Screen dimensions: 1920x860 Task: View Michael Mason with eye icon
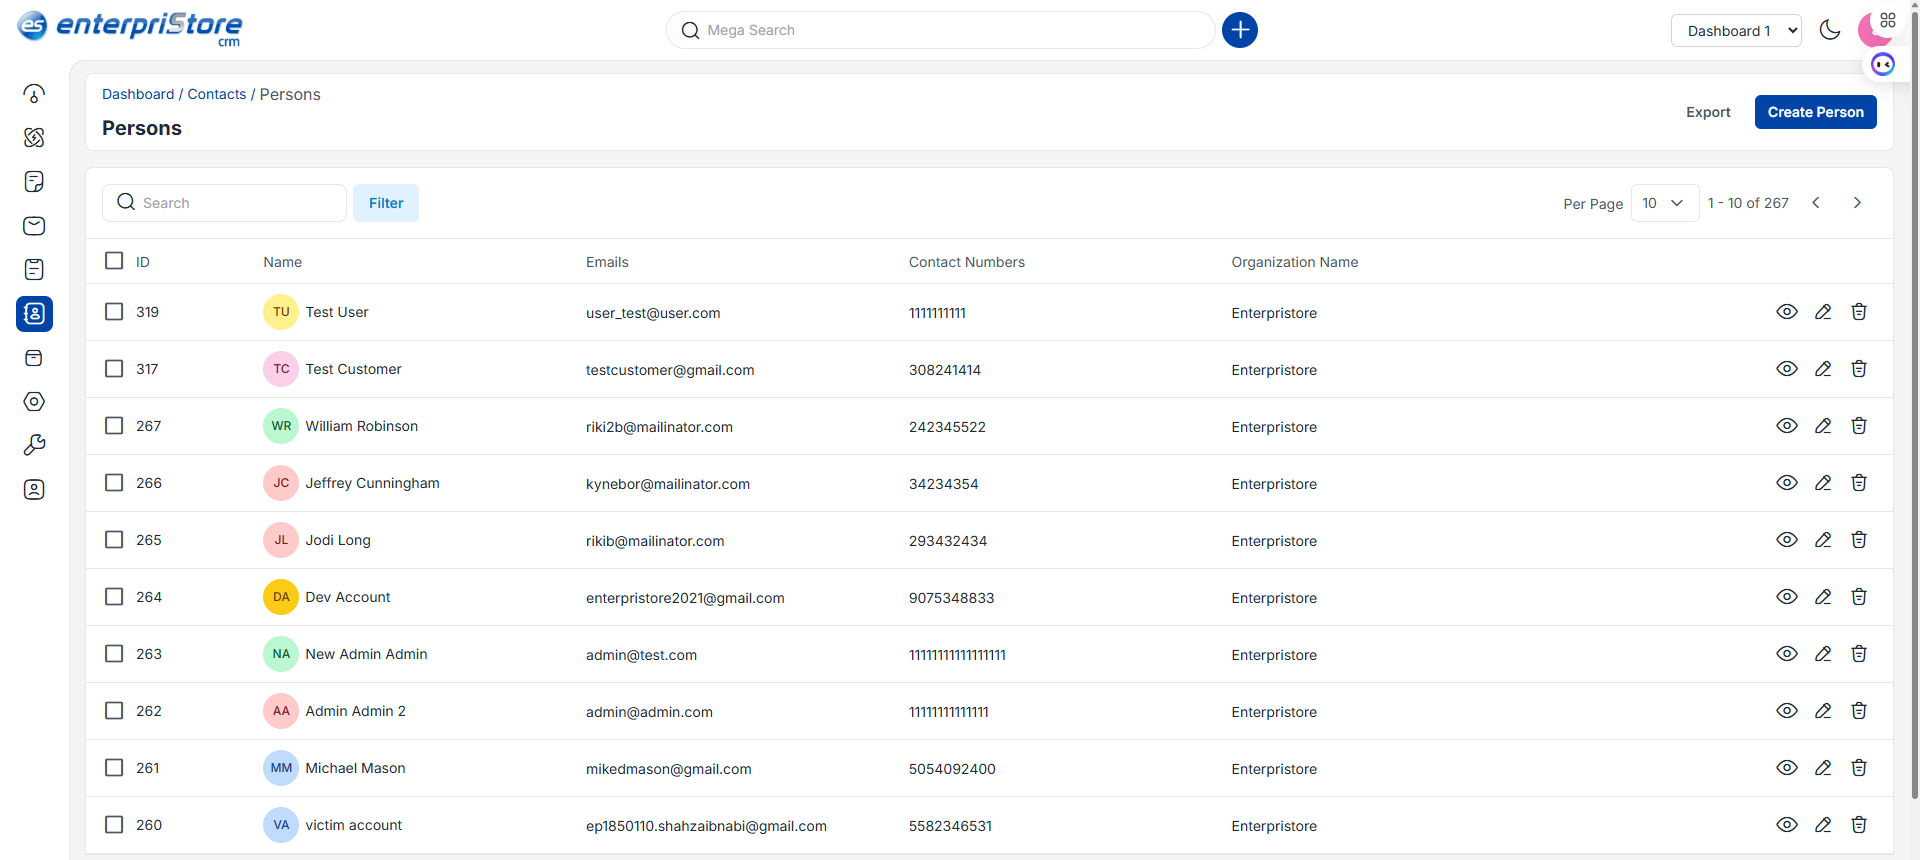point(1787,768)
